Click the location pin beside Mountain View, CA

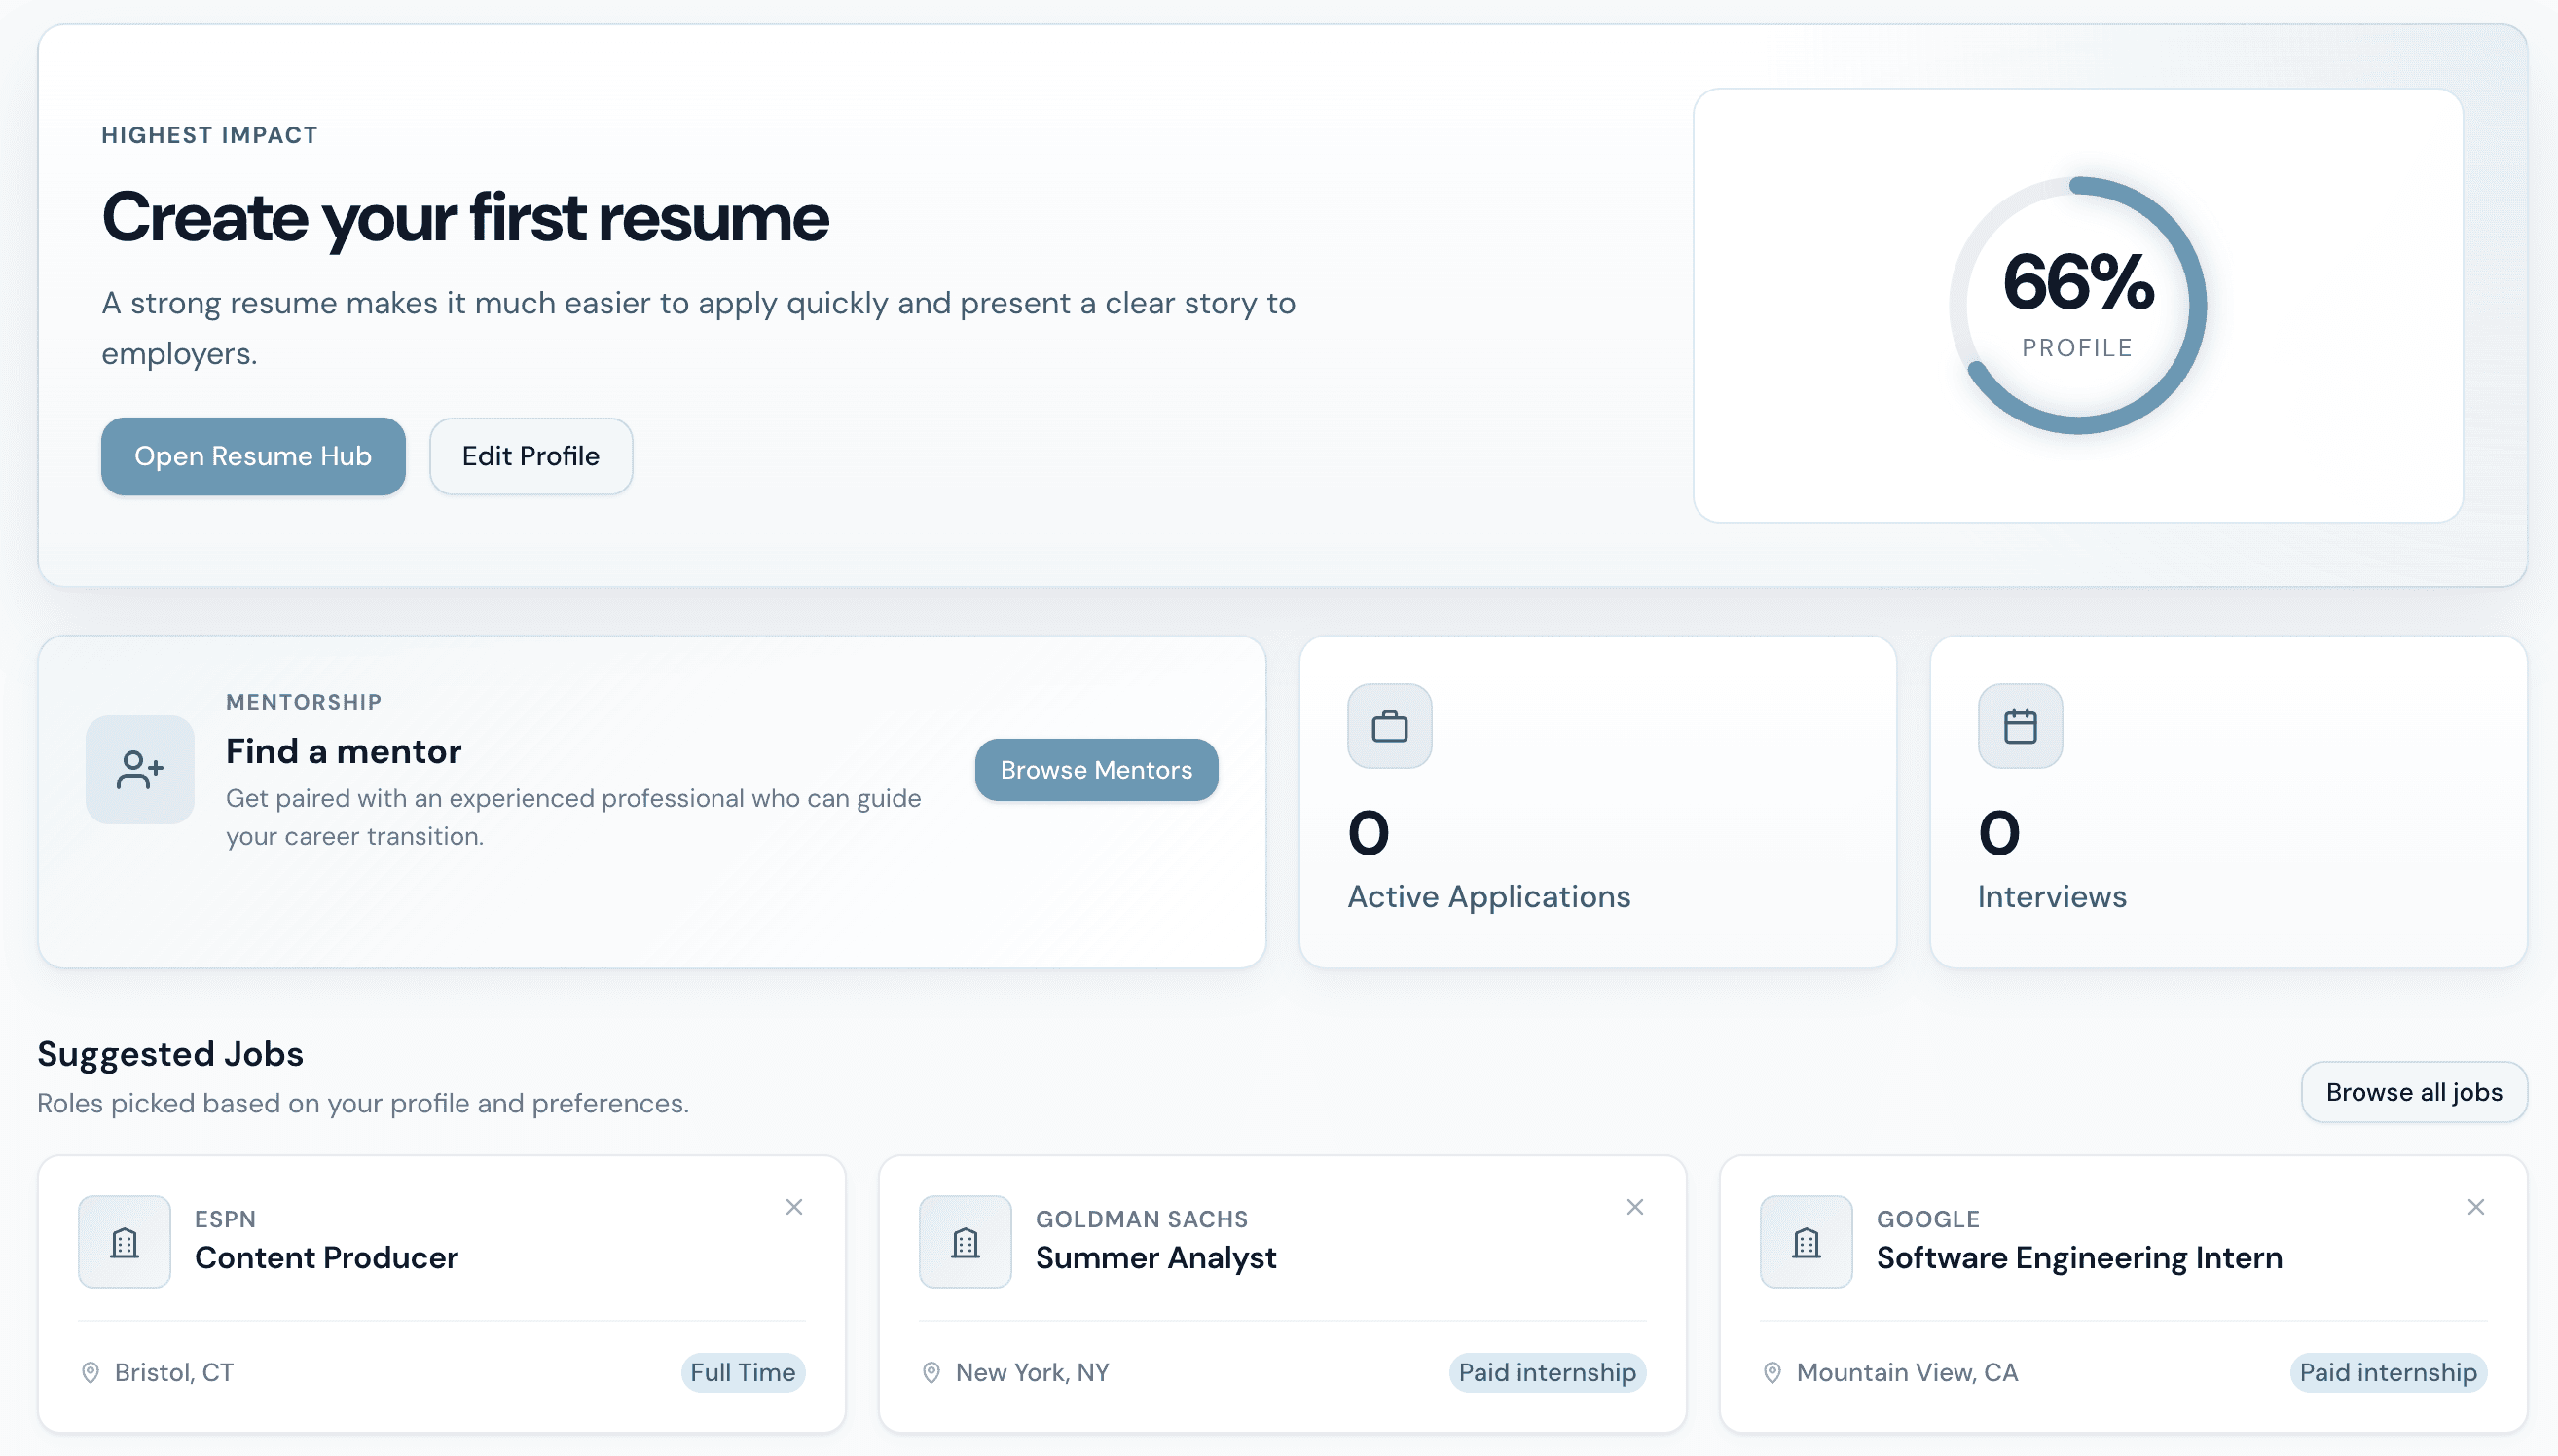click(1772, 1373)
